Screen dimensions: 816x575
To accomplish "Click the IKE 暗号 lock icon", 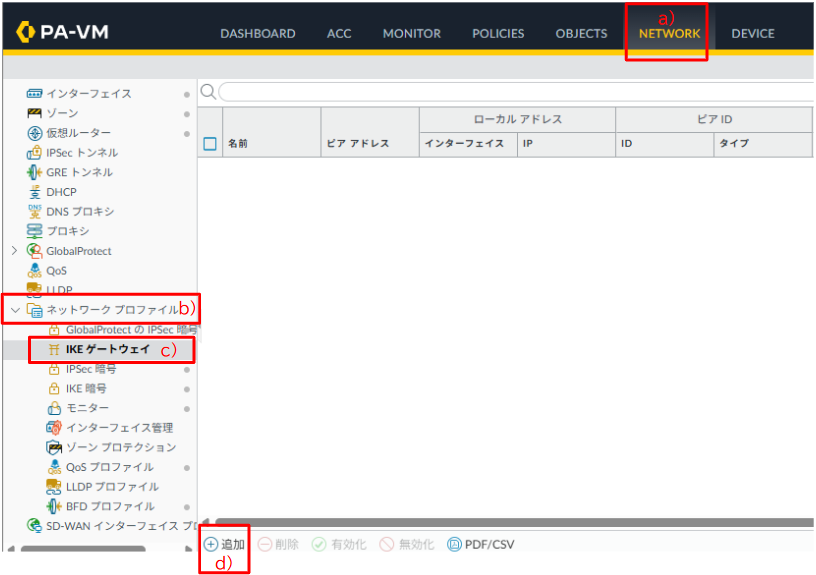I will [54, 389].
